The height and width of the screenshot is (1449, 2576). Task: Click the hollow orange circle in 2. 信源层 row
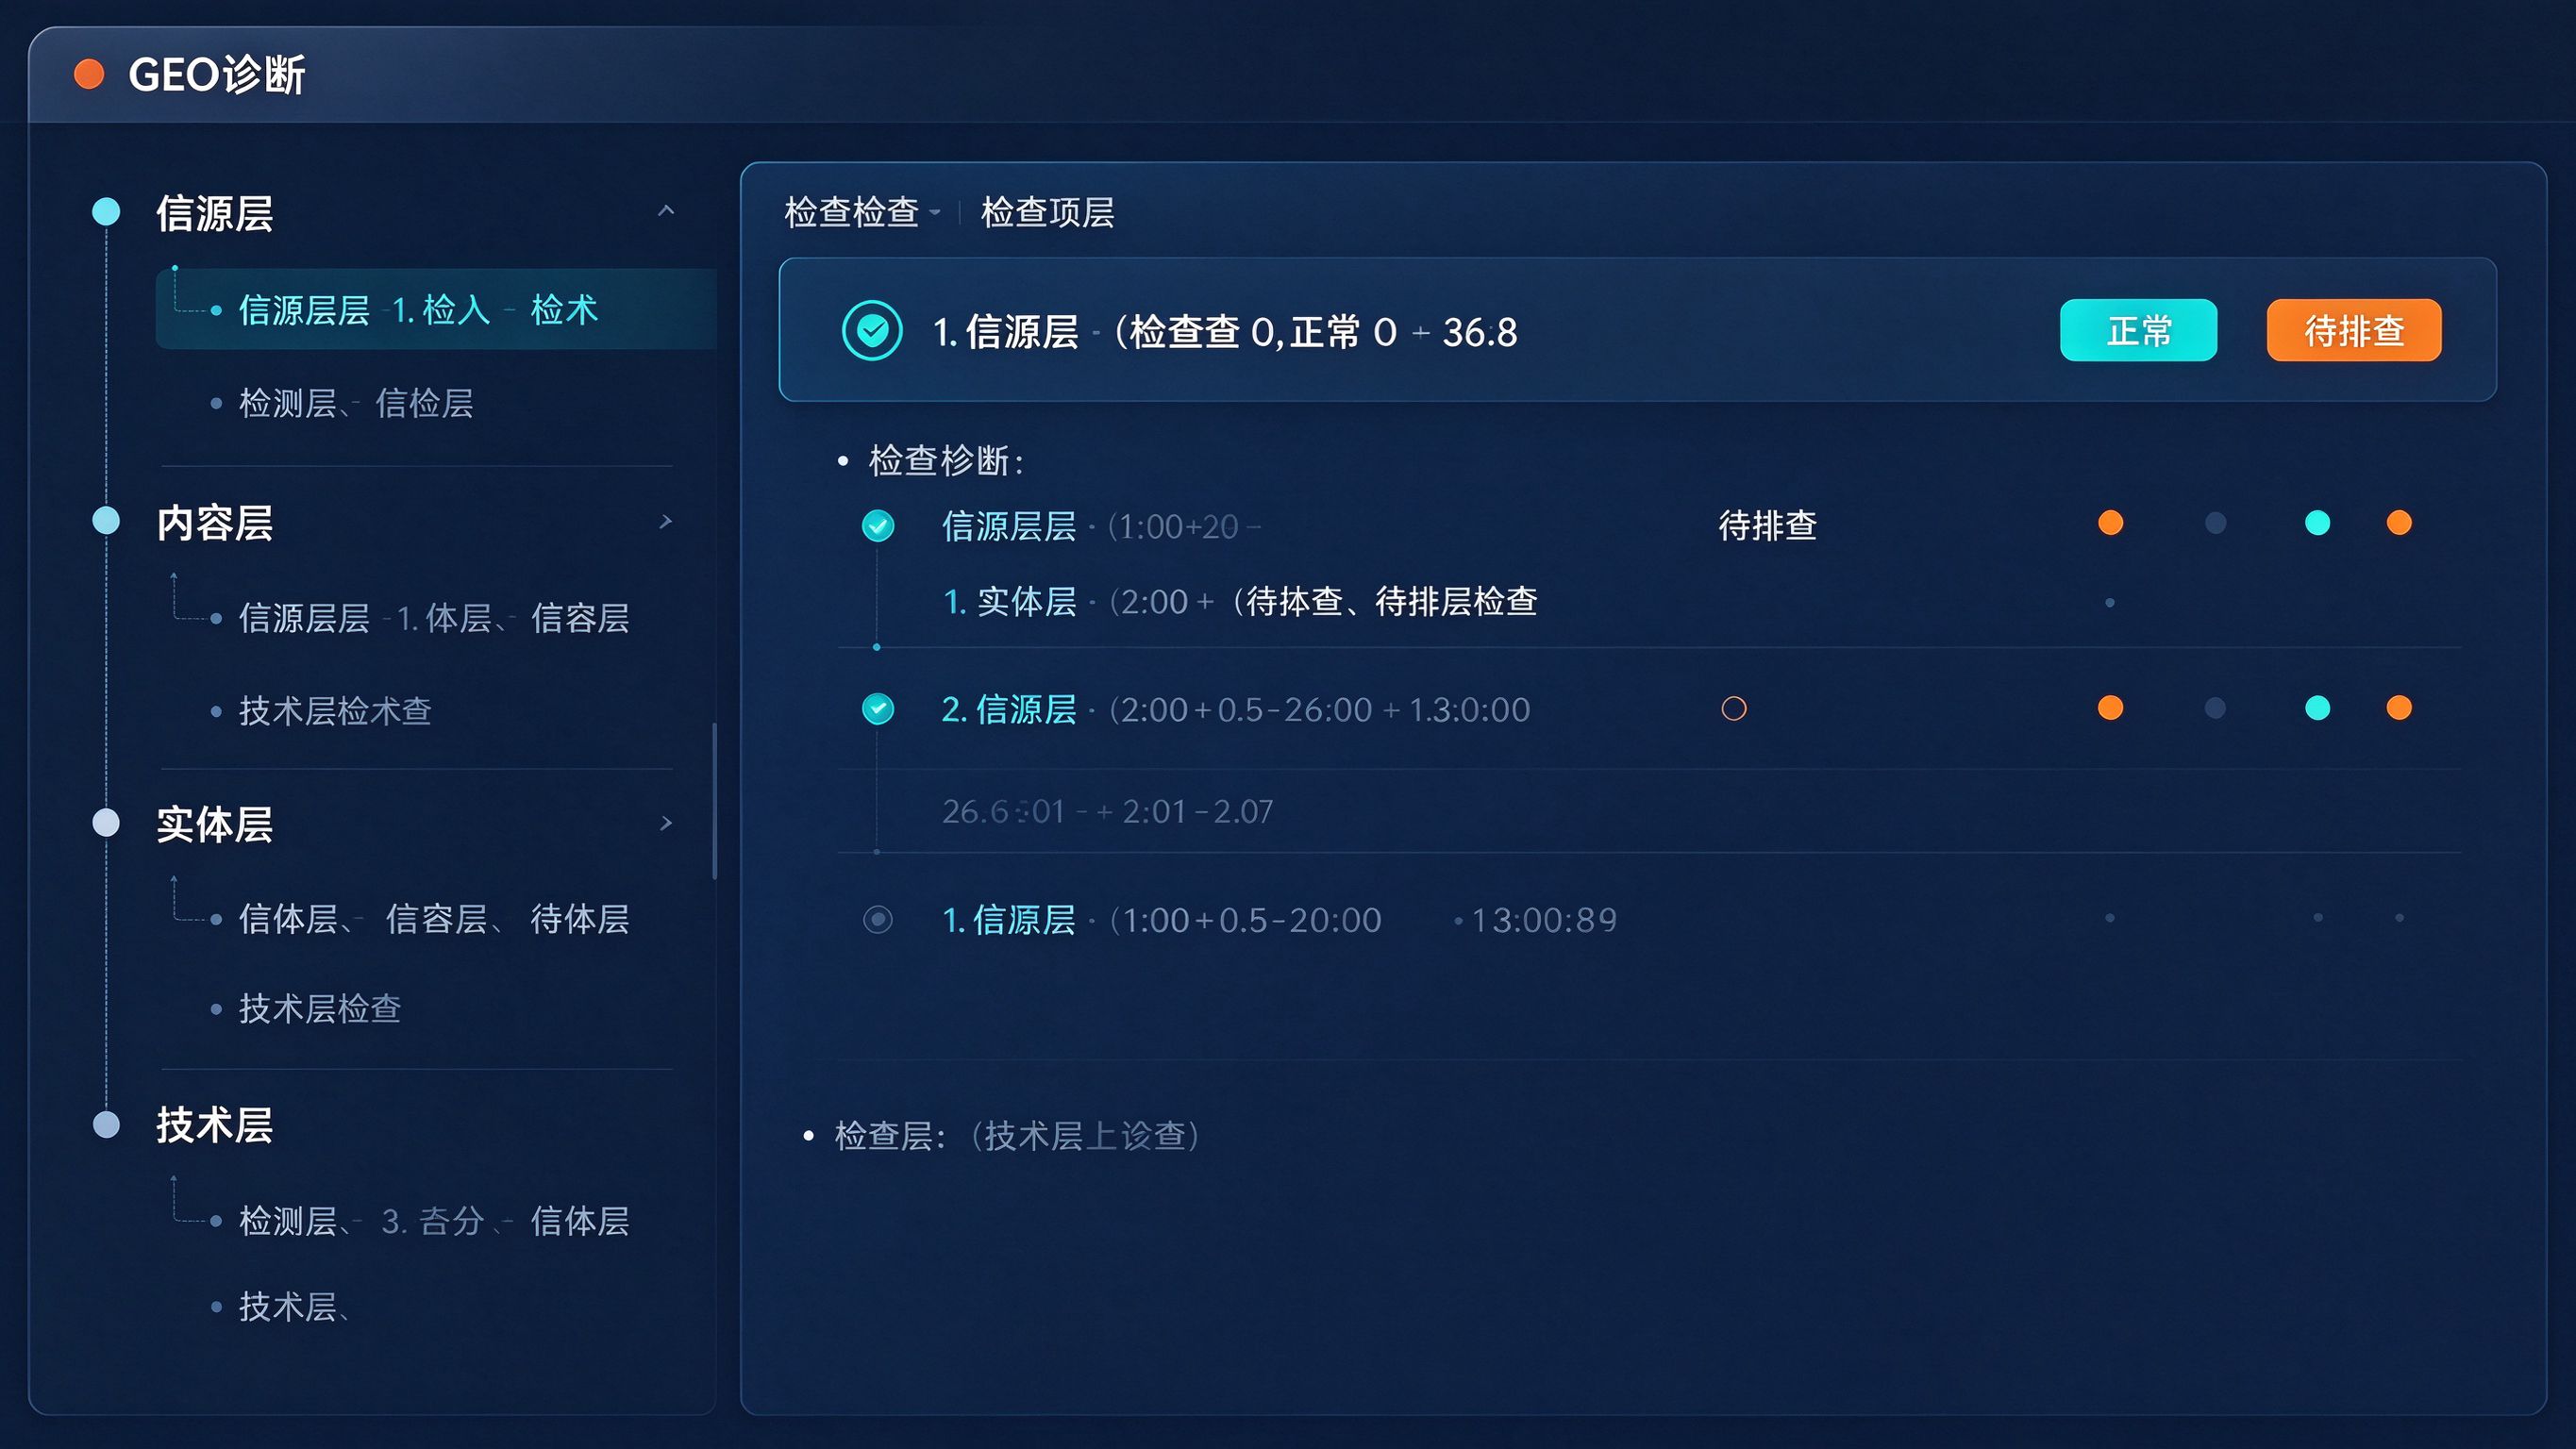coord(1734,709)
